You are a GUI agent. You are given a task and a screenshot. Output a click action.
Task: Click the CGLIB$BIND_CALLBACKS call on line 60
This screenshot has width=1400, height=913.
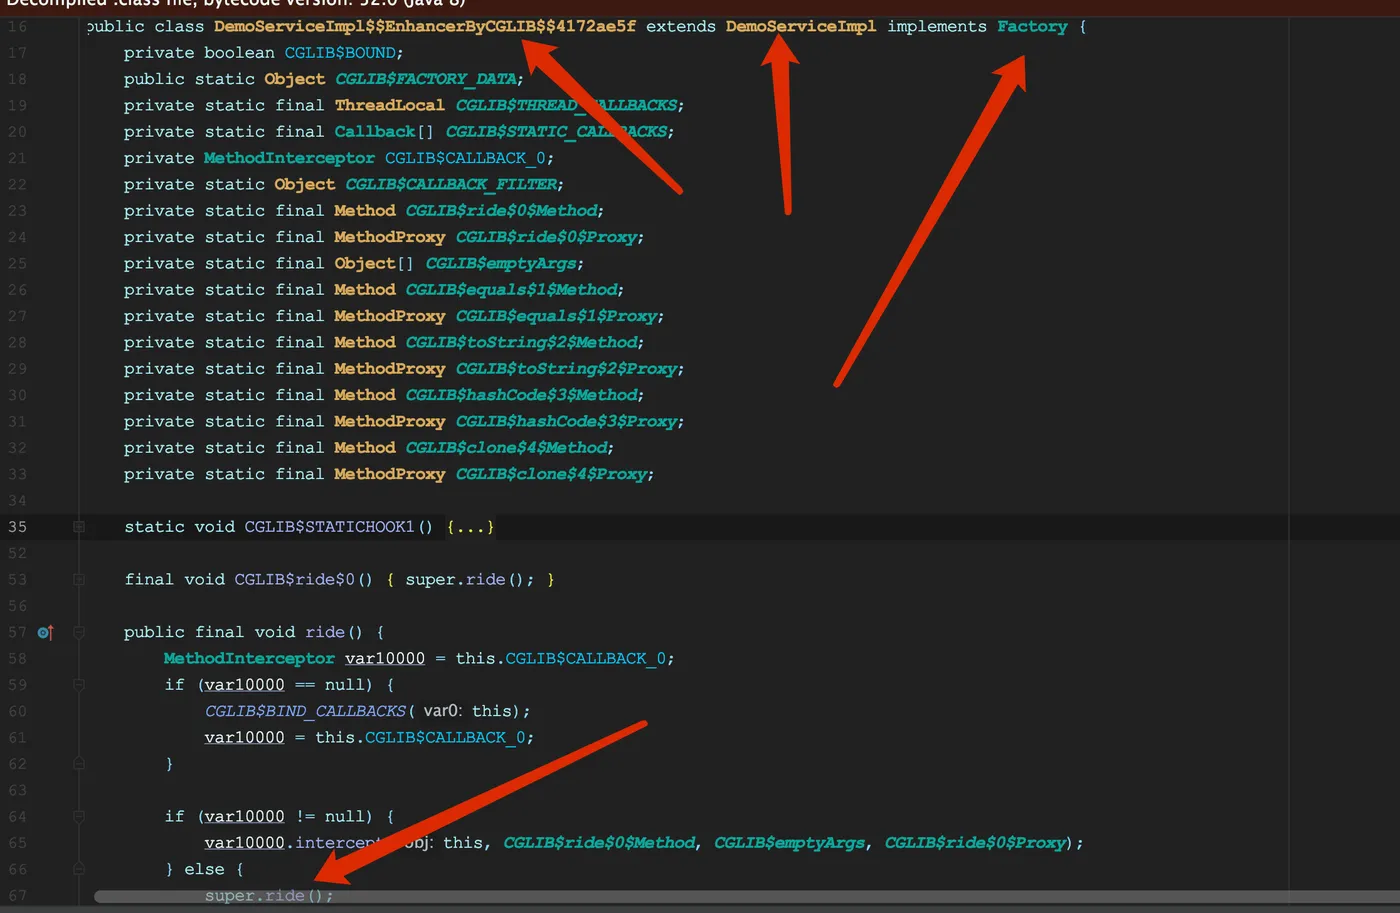pos(305,711)
